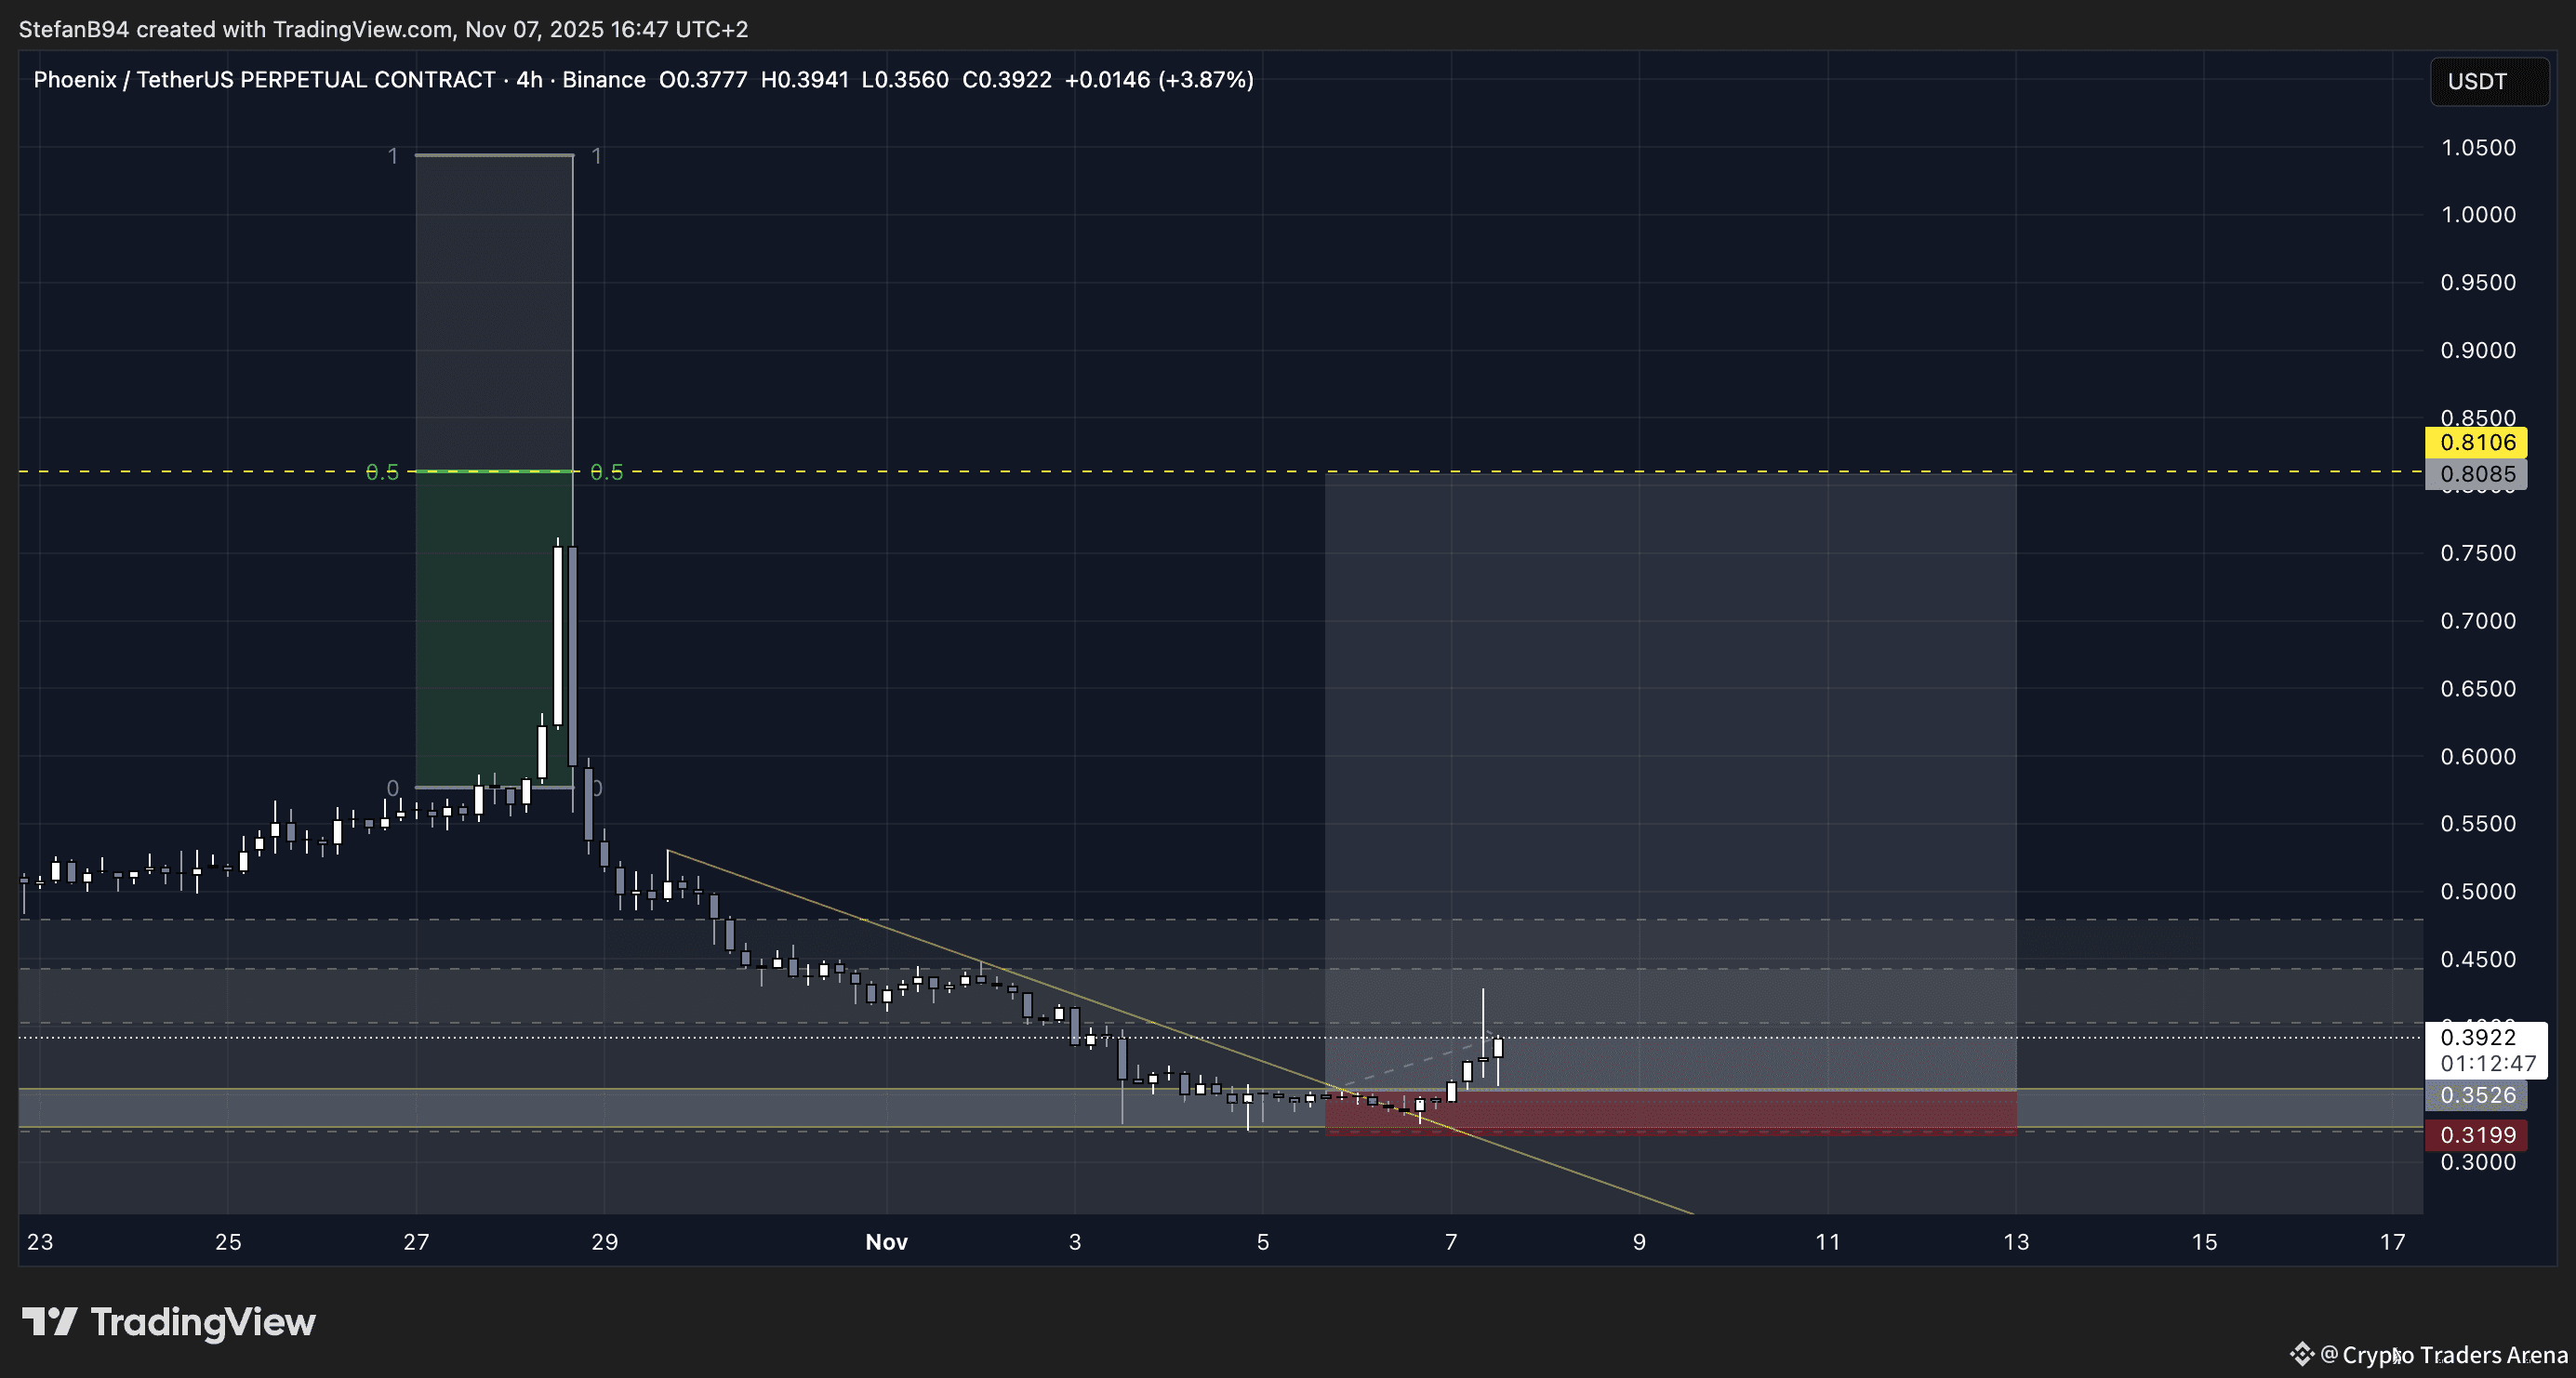Click the 0.4500 price axis label
Screen dimensions: 2576x1378
click(x=2478, y=960)
